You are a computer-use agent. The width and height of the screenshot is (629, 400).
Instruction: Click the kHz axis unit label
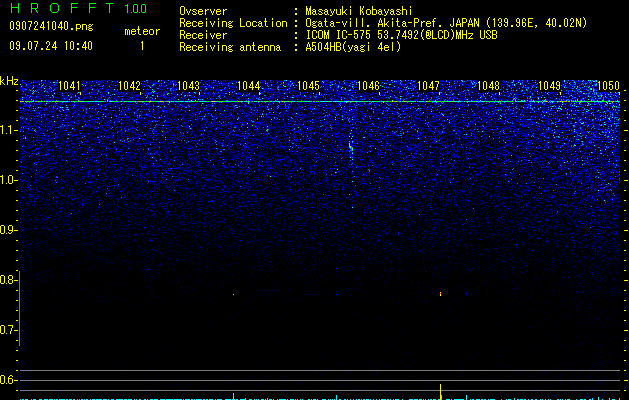(9, 81)
